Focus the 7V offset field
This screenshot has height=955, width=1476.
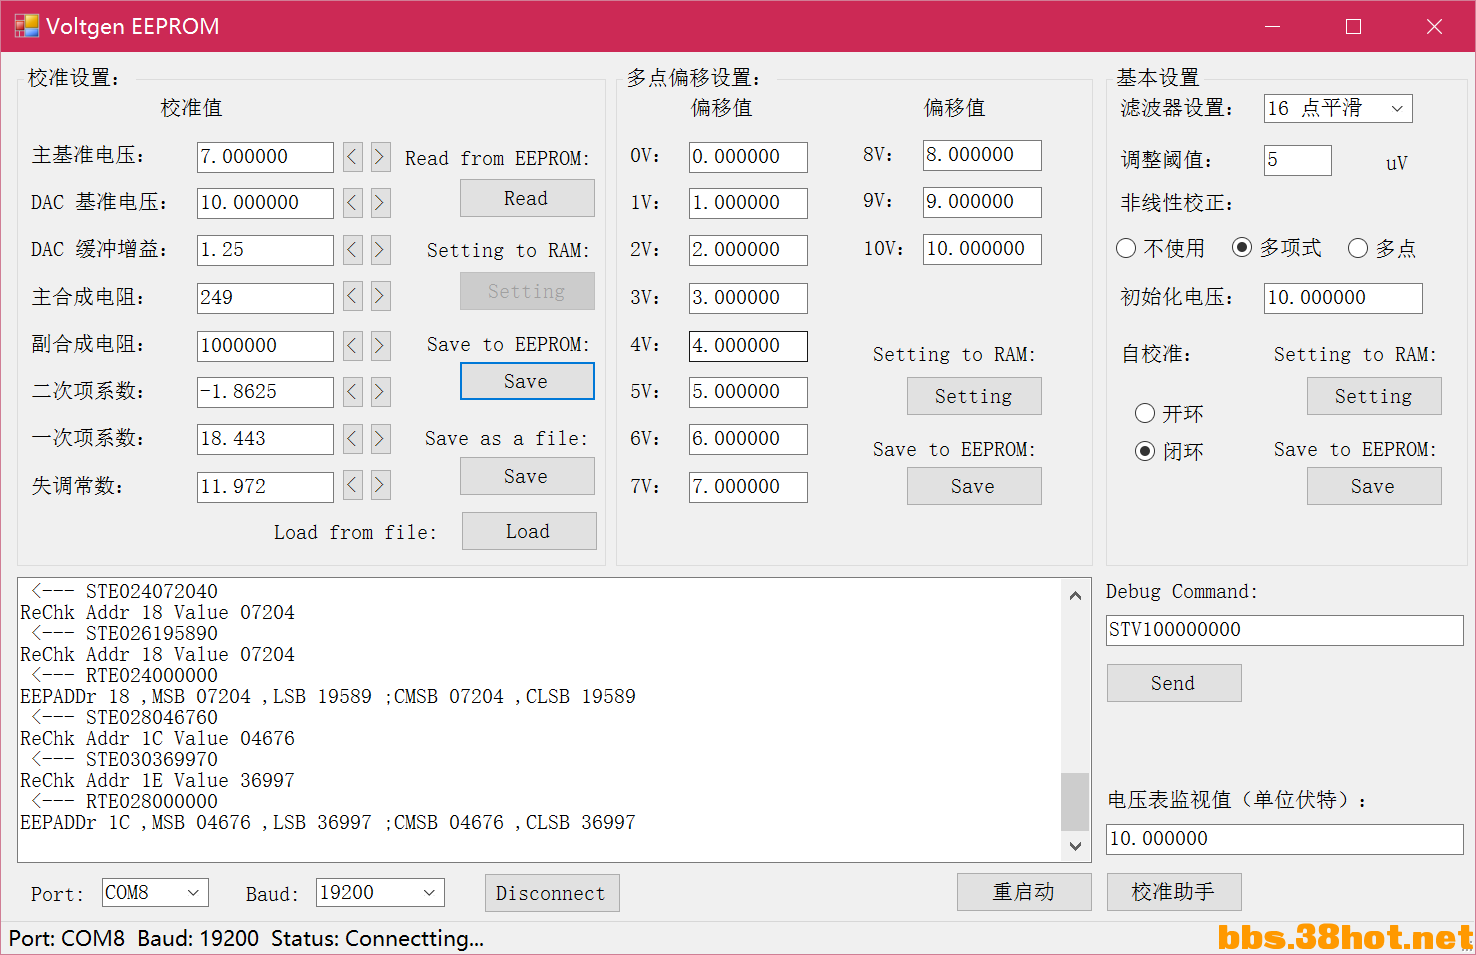tap(748, 487)
